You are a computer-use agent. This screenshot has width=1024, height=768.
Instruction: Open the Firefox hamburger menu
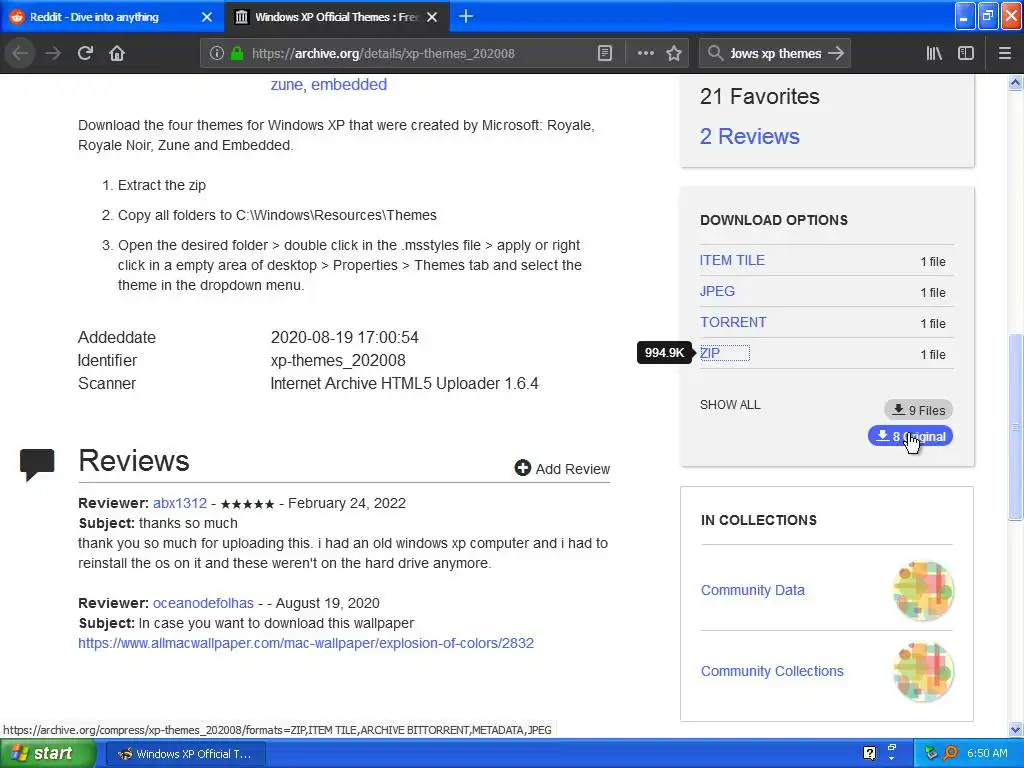click(1005, 54)
